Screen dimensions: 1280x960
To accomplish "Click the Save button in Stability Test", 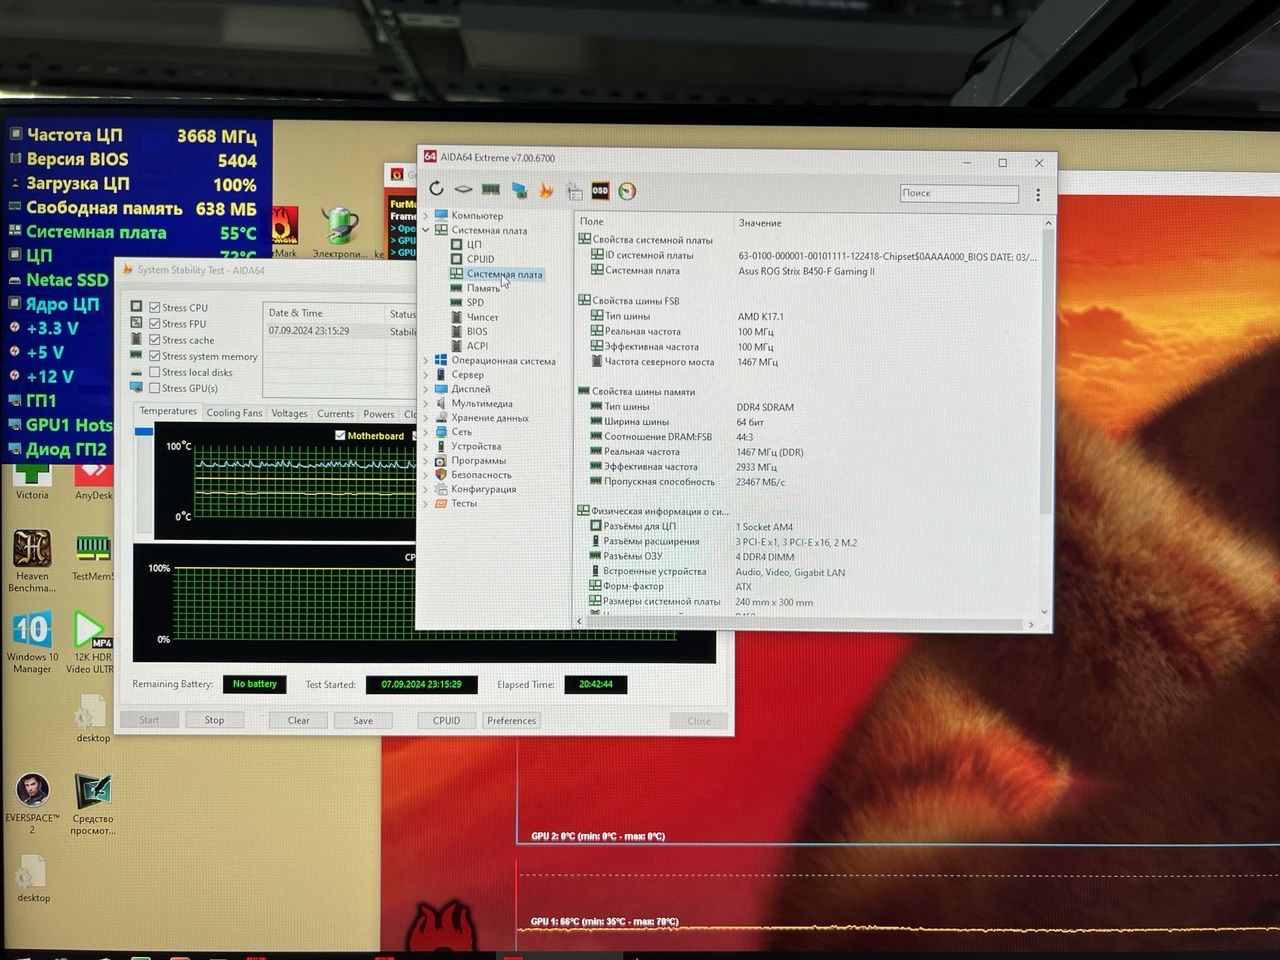I will tap(363, 720).
